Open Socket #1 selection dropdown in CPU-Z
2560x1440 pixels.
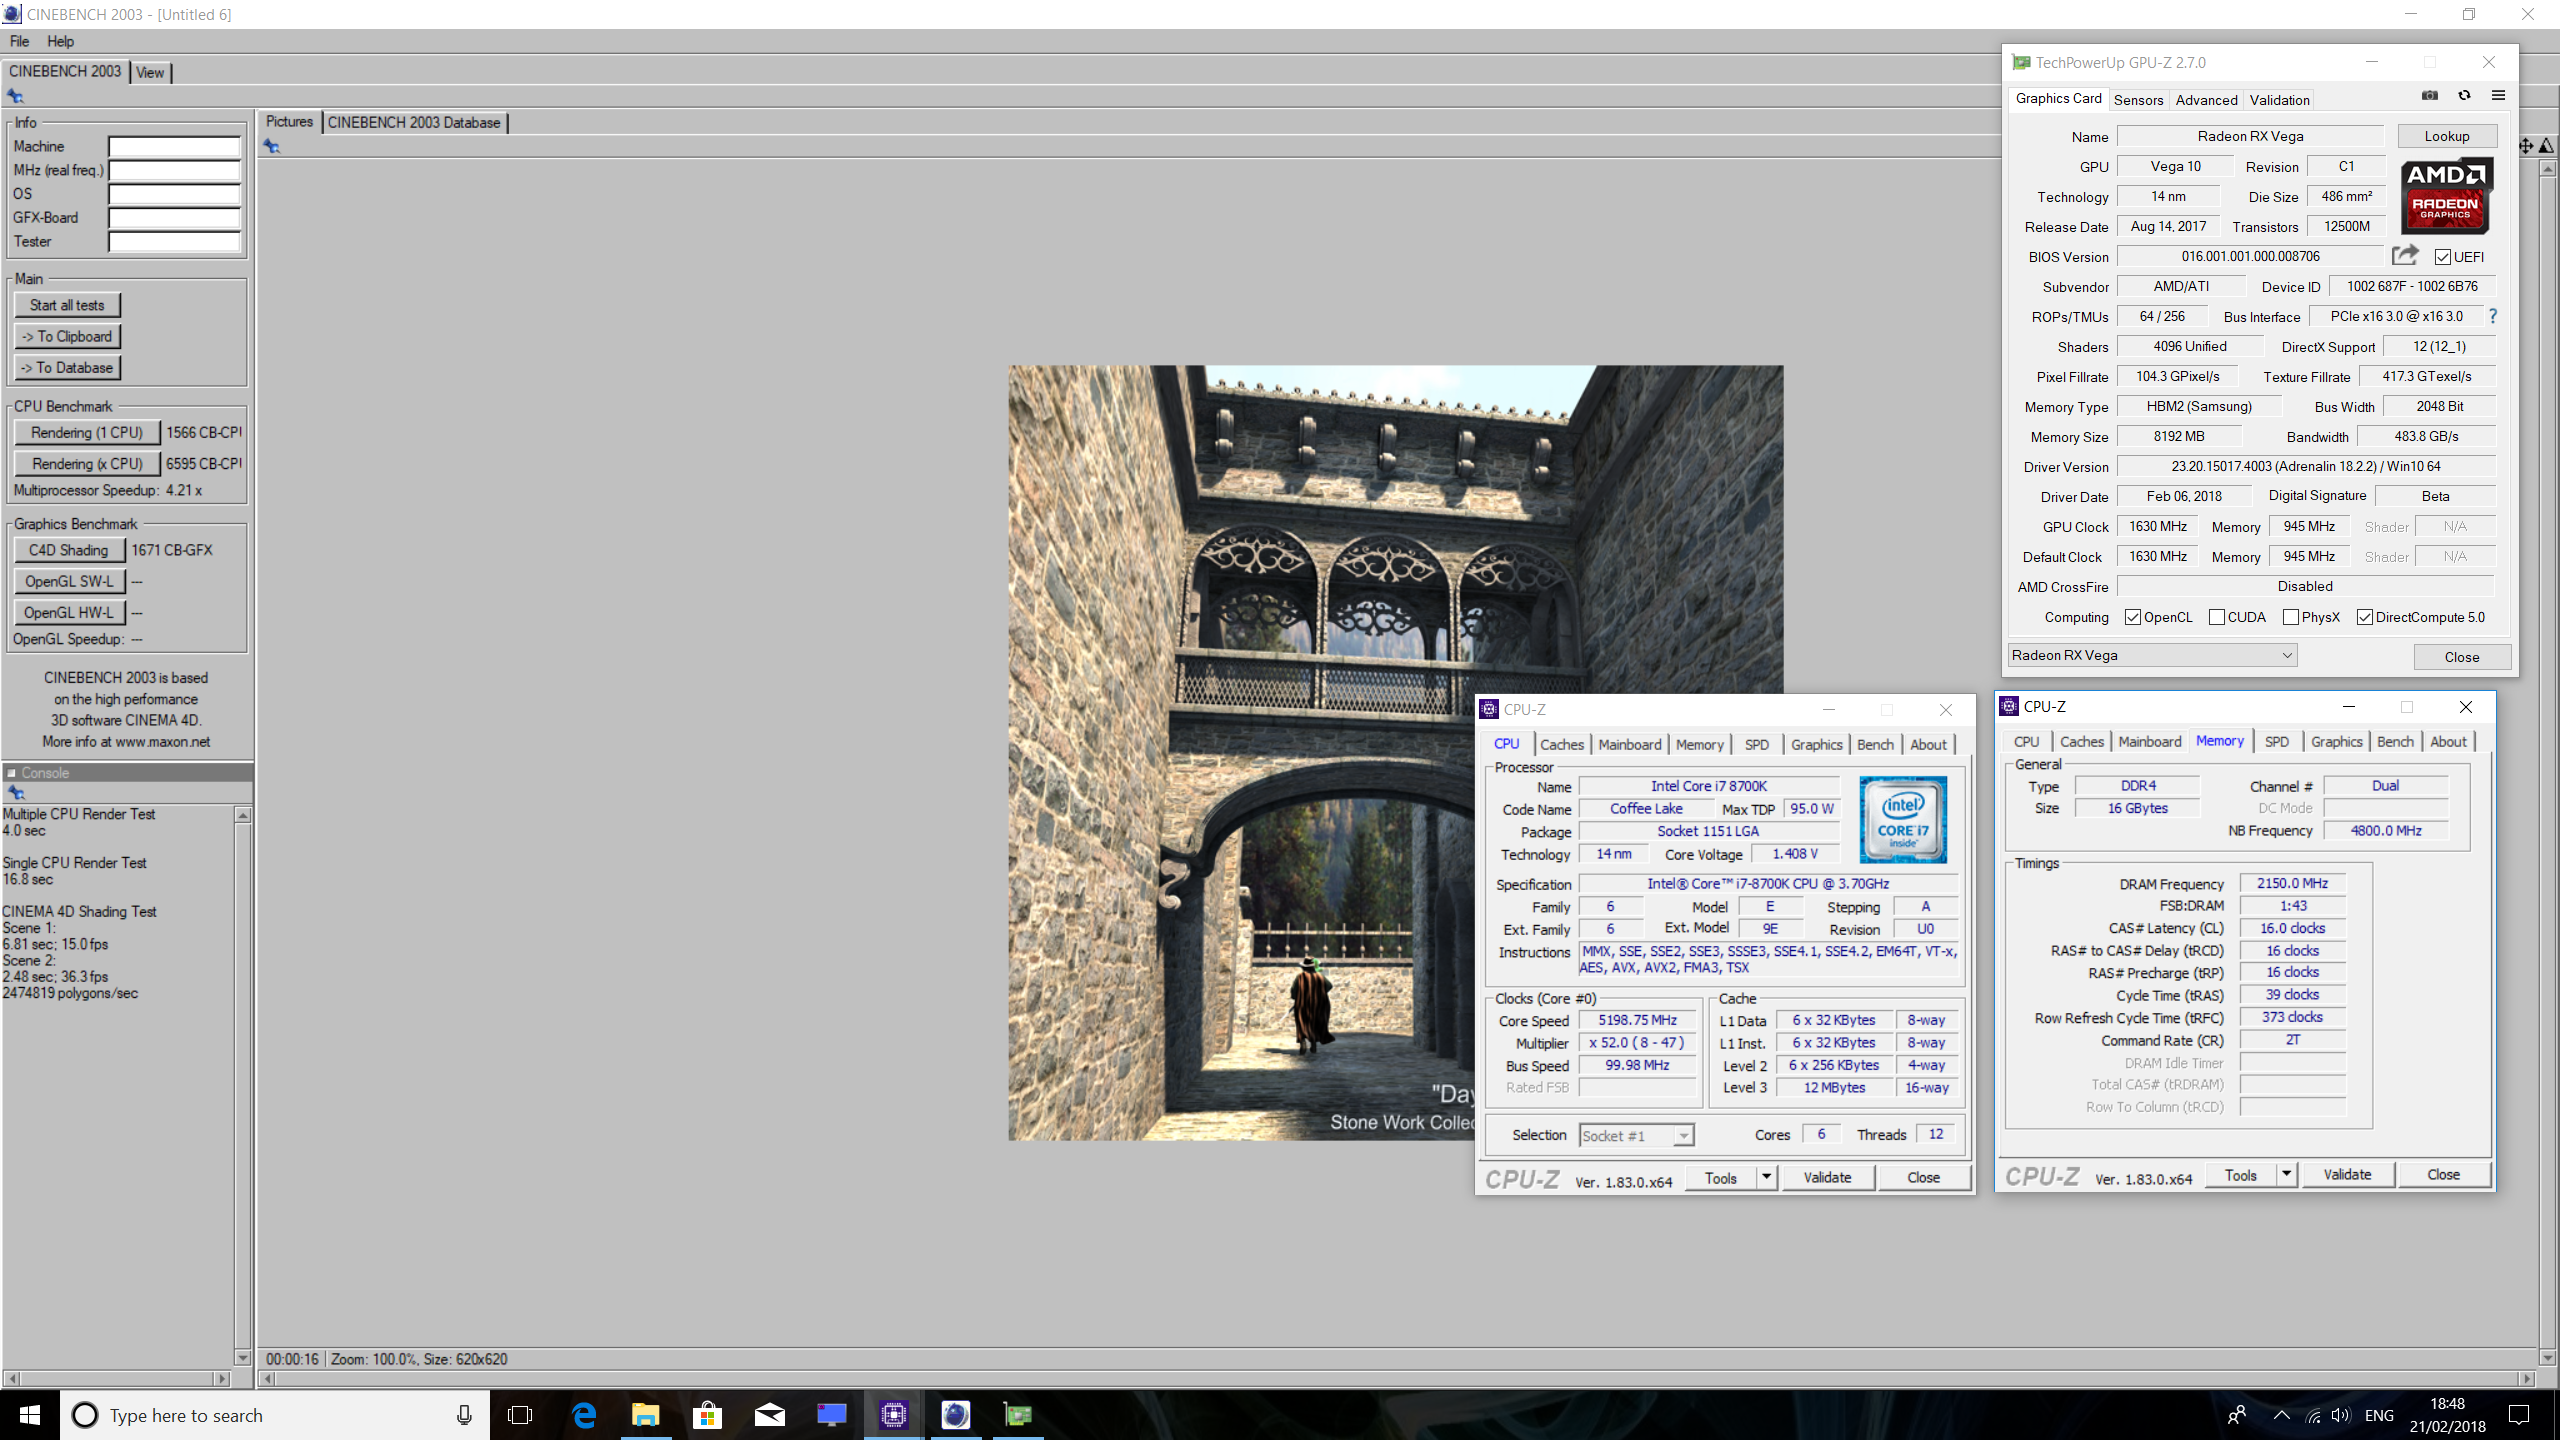point(1636,1135)
